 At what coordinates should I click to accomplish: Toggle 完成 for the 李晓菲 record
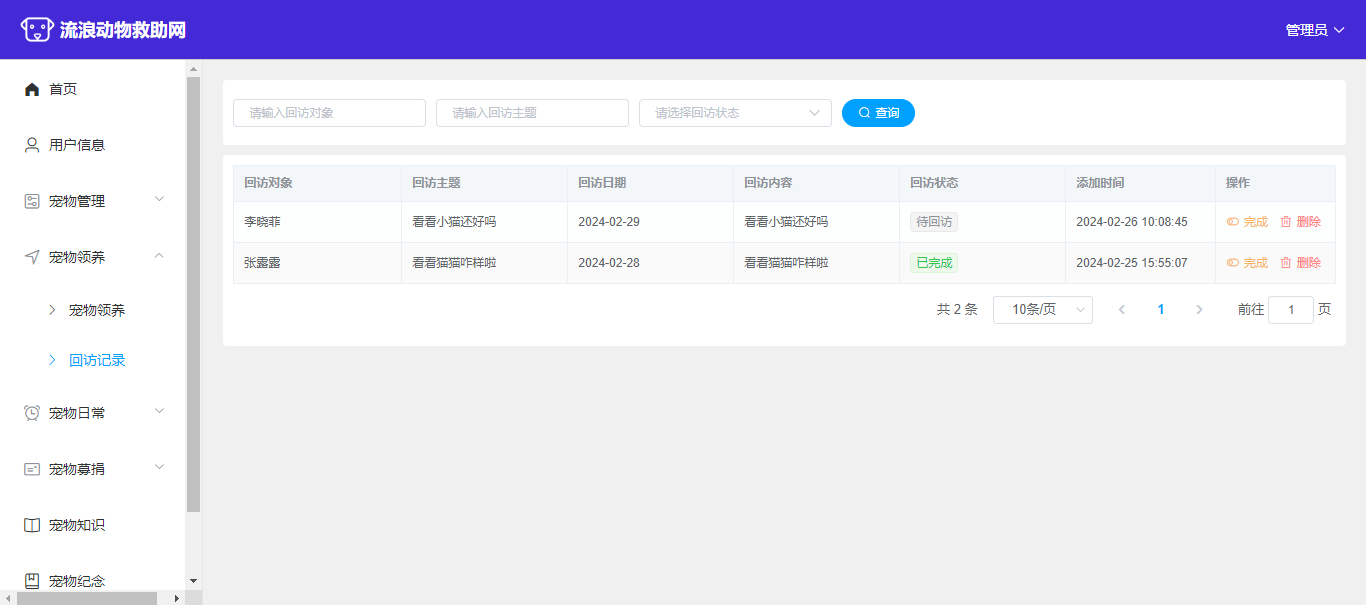(x=1247, y=222)
